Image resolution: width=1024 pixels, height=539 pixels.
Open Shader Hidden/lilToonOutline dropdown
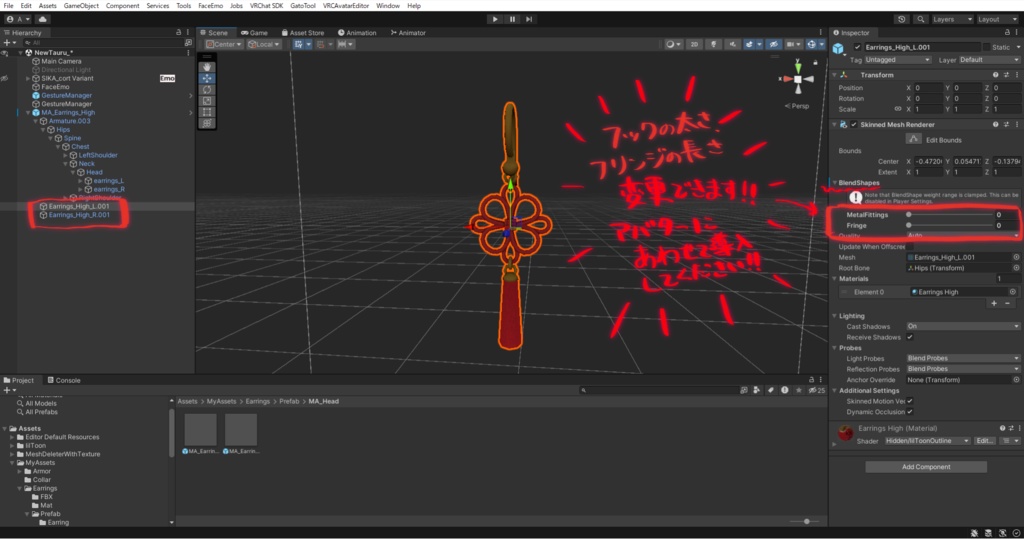click(927, 441)
